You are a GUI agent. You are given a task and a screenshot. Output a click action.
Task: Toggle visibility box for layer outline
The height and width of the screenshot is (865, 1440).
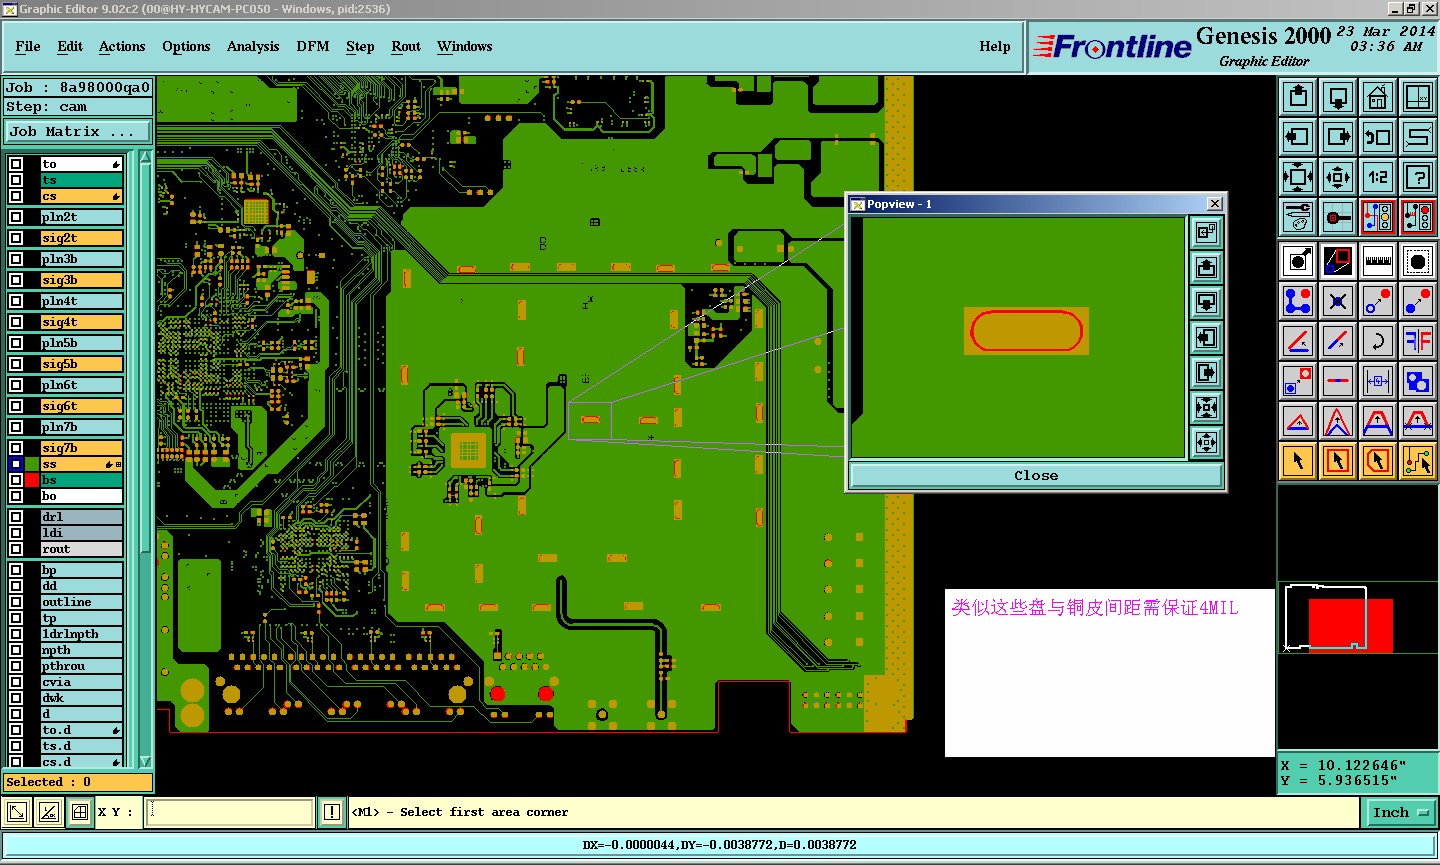click(x=16, y=602)
